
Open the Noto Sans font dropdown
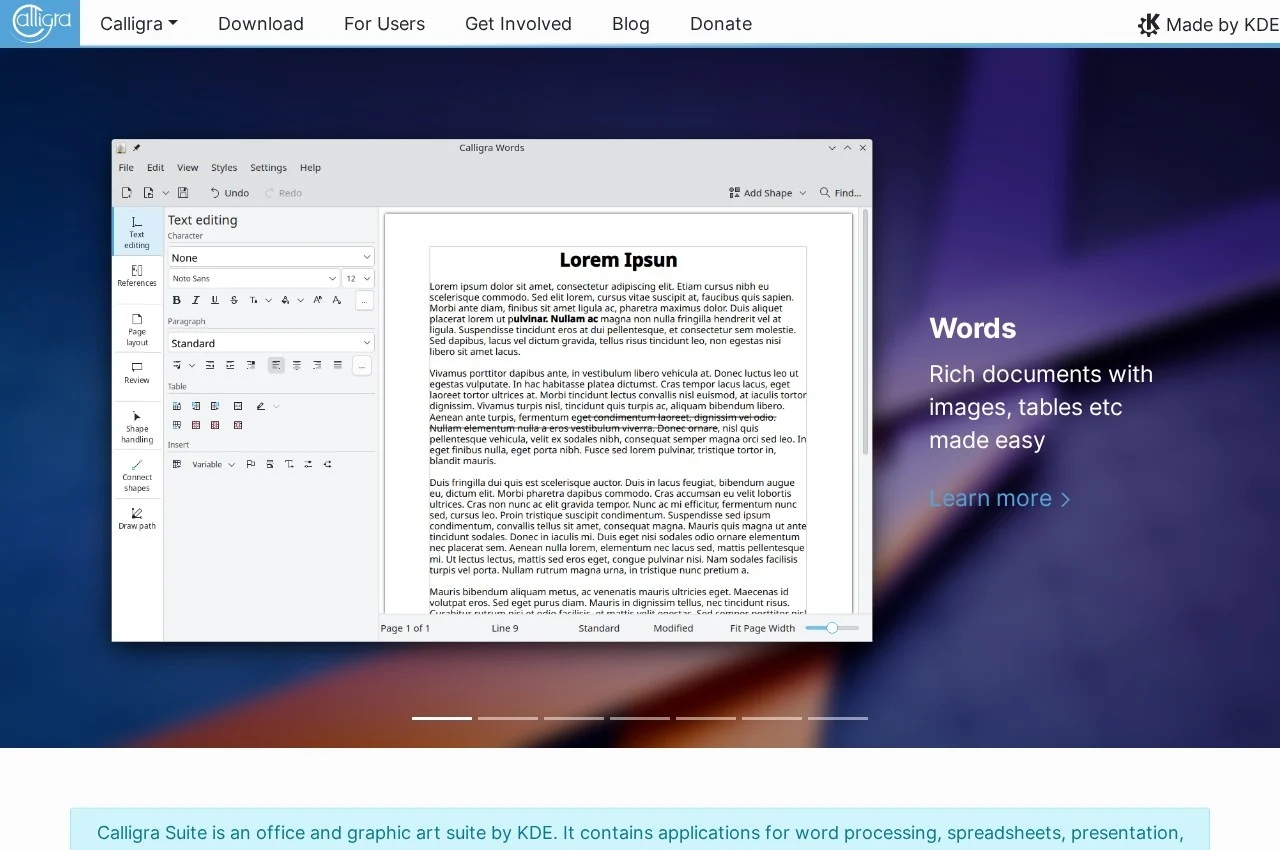point(254,278)
